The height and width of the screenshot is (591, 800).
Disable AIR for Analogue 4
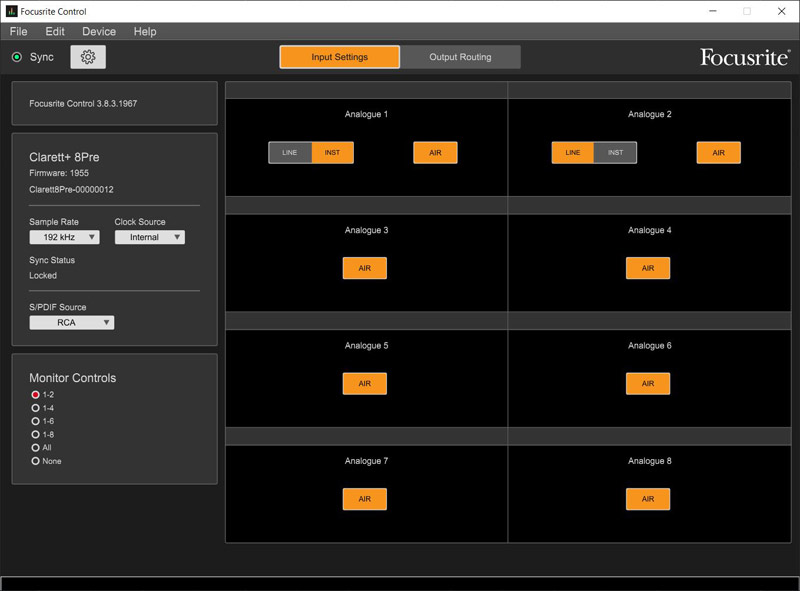(x=648, y=268)
